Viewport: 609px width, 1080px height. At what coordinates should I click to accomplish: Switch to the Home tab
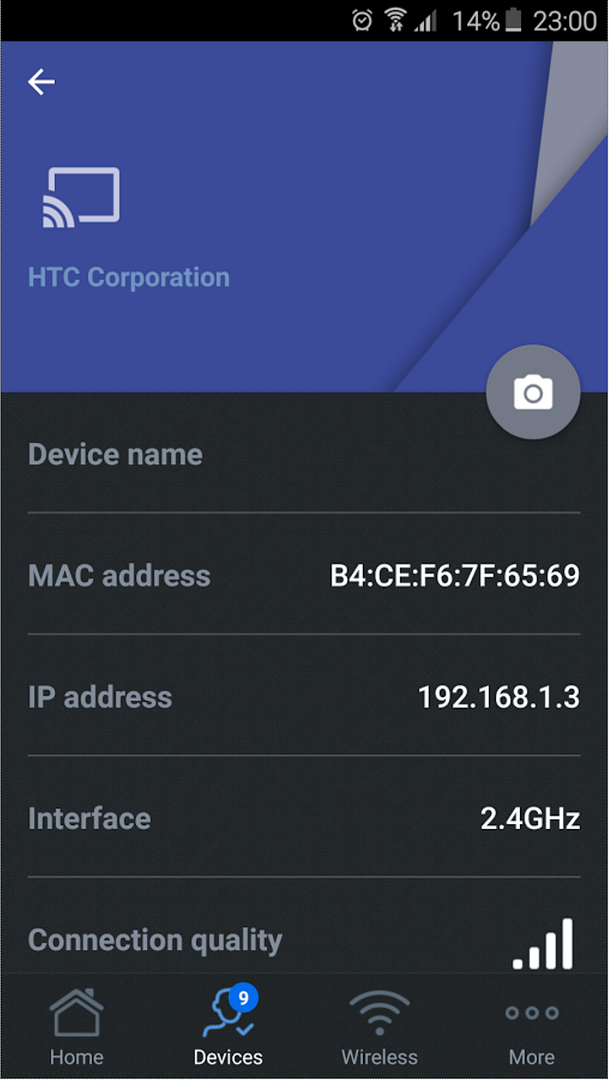[x=77, y=1056]
